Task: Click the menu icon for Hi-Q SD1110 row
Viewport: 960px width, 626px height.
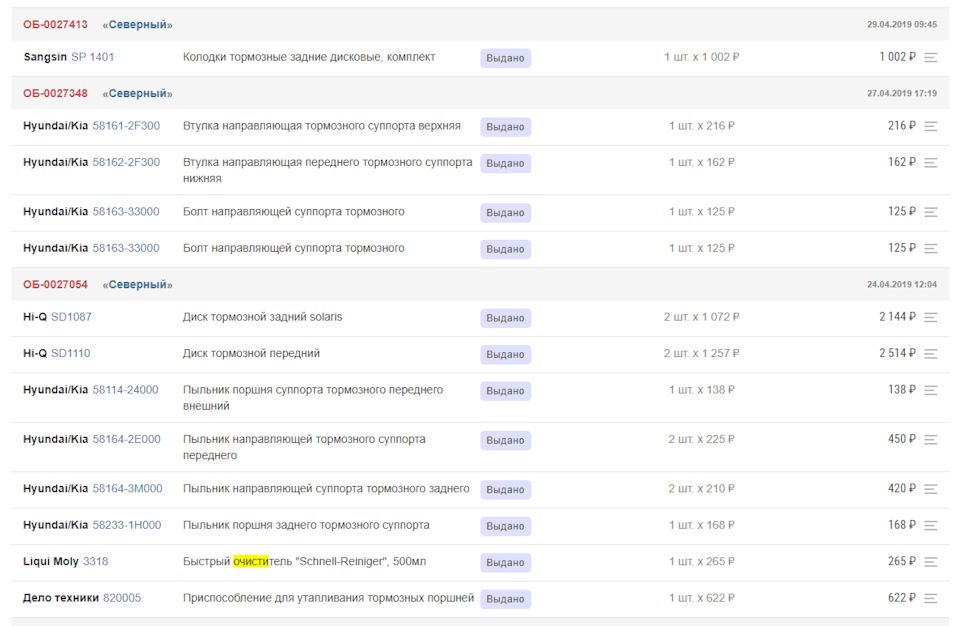Action: tap(931, 354)
